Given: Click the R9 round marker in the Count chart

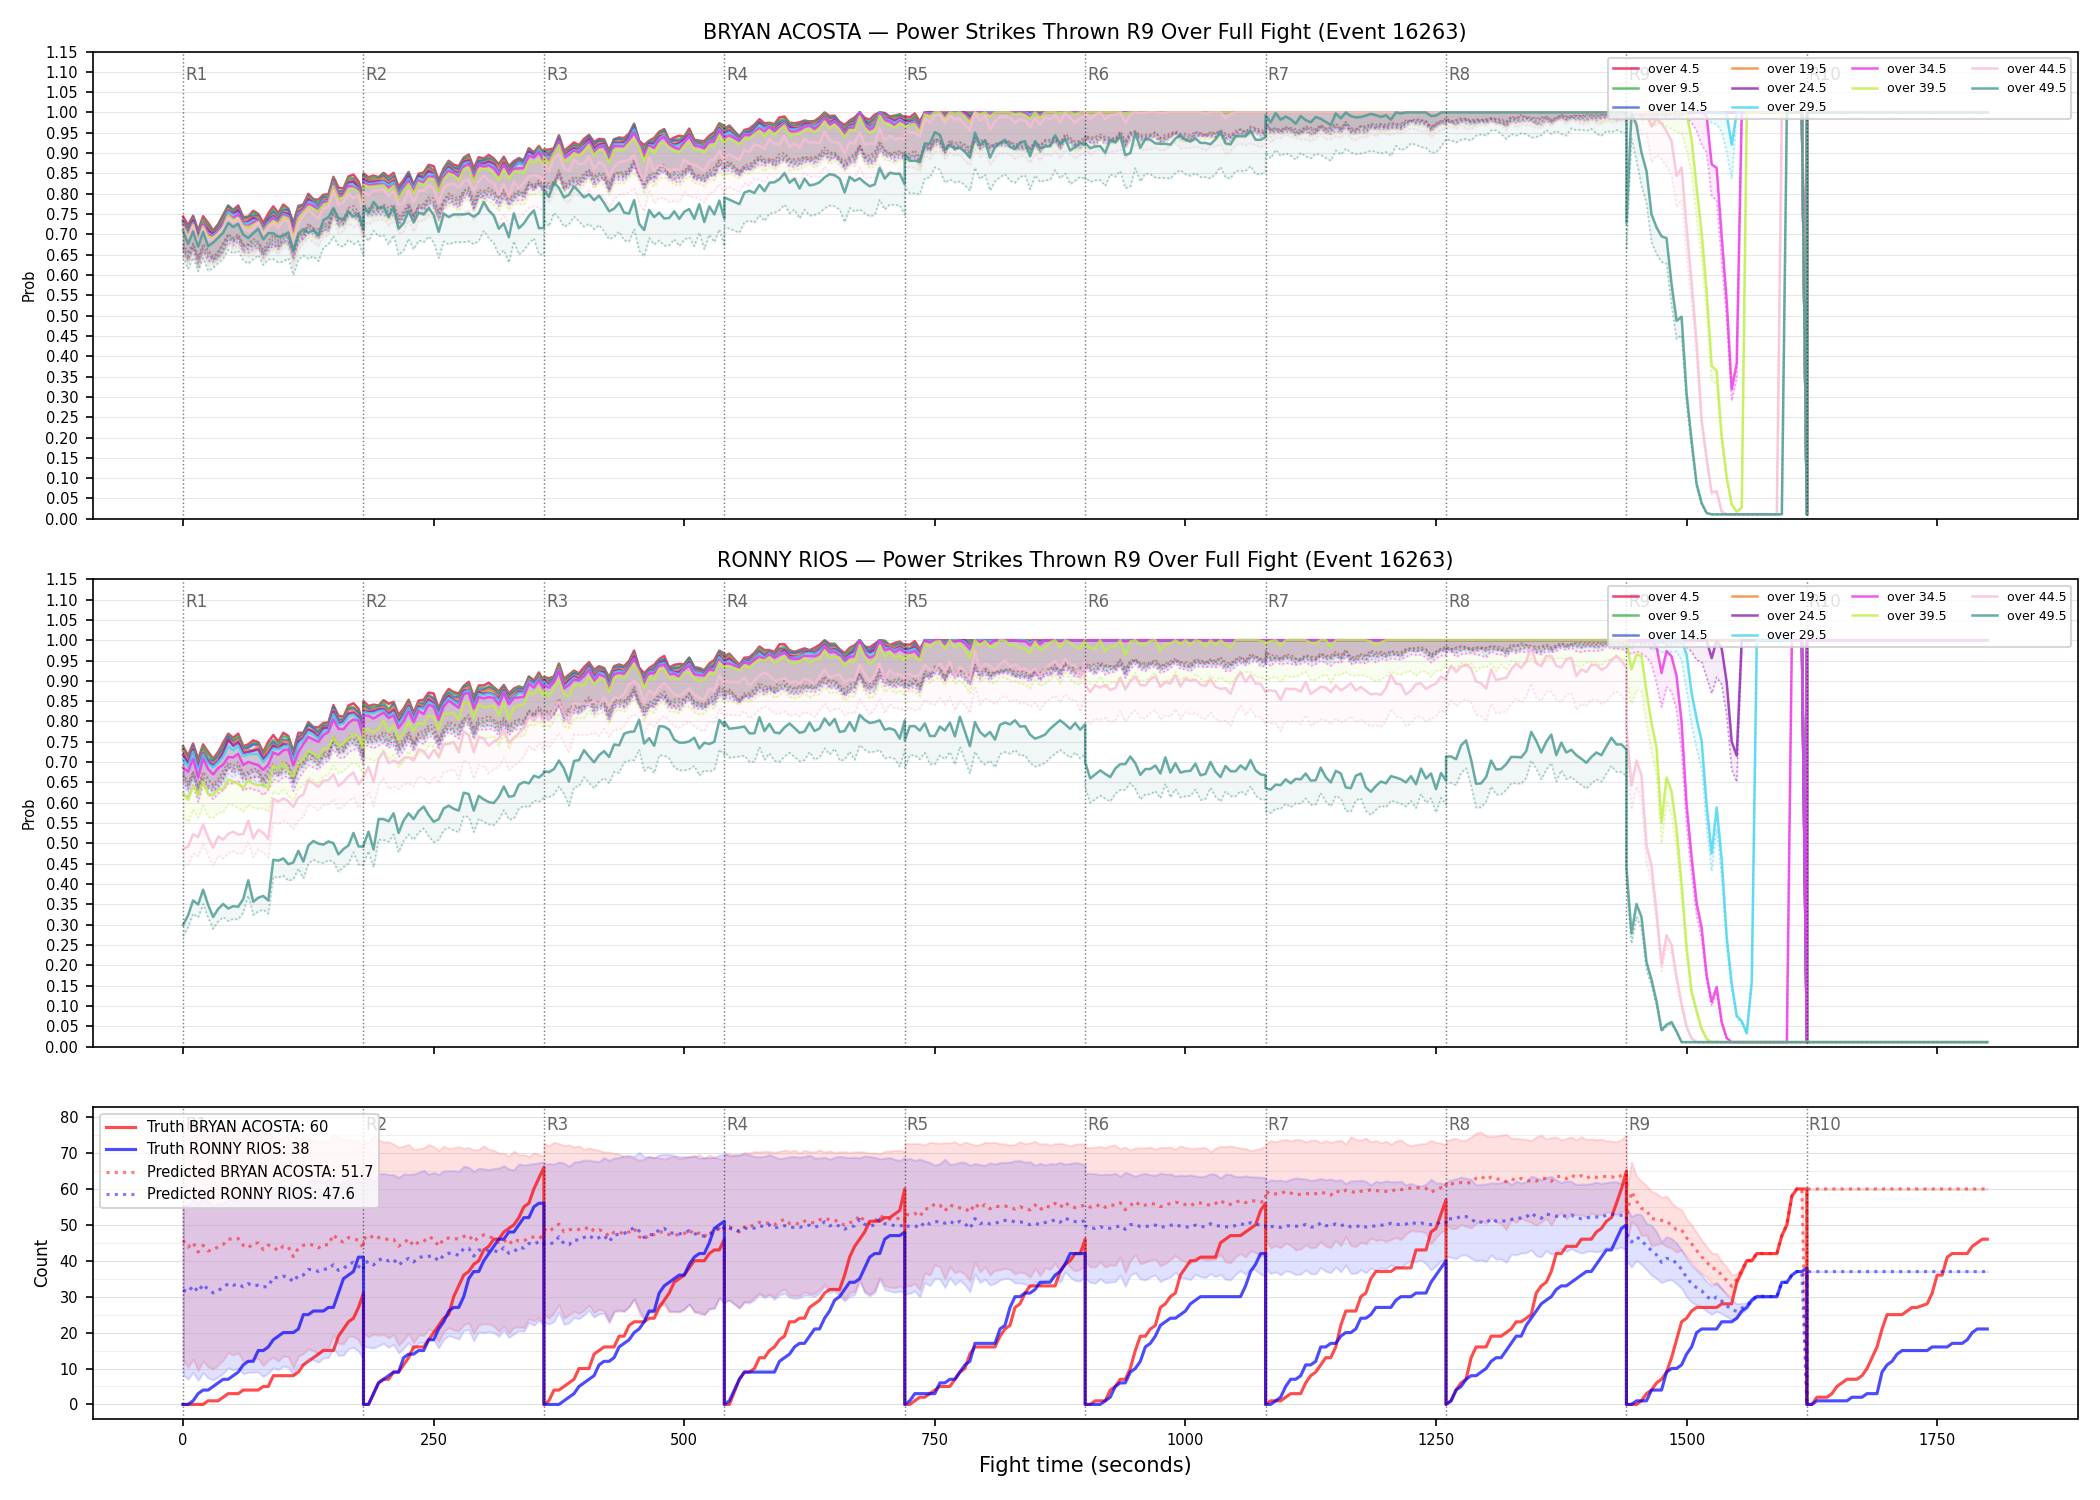Looking at the screenshot, I should pyautogui.click(x=1639, y=1124).
